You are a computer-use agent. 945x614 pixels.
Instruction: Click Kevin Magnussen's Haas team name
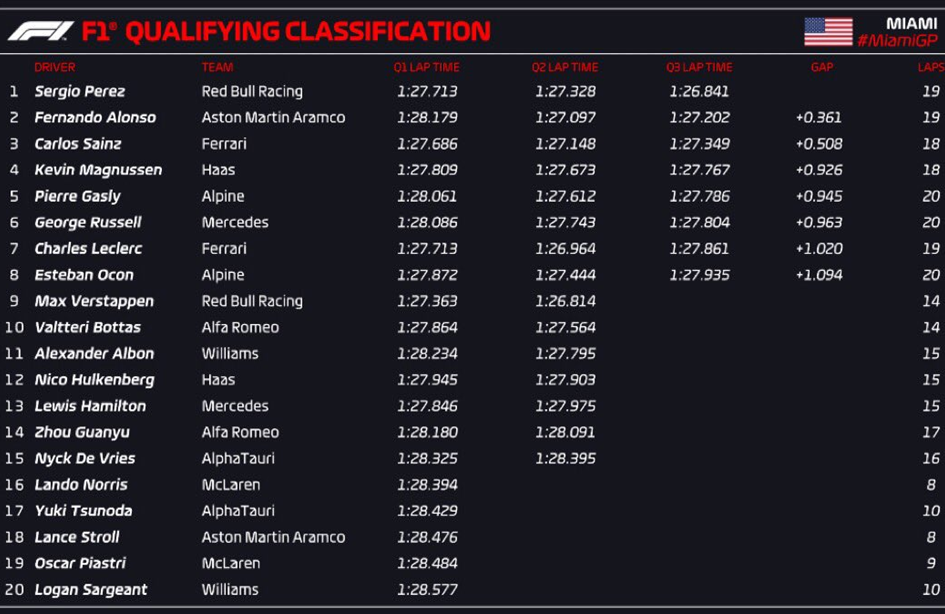[x=218, y=170]
